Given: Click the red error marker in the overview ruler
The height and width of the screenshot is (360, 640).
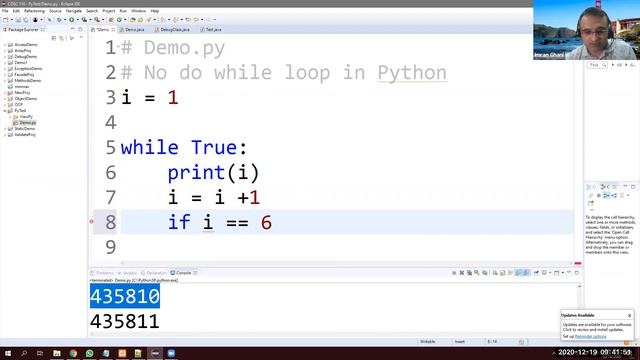Looking at the screenshot, I should (x=578, y=264).
